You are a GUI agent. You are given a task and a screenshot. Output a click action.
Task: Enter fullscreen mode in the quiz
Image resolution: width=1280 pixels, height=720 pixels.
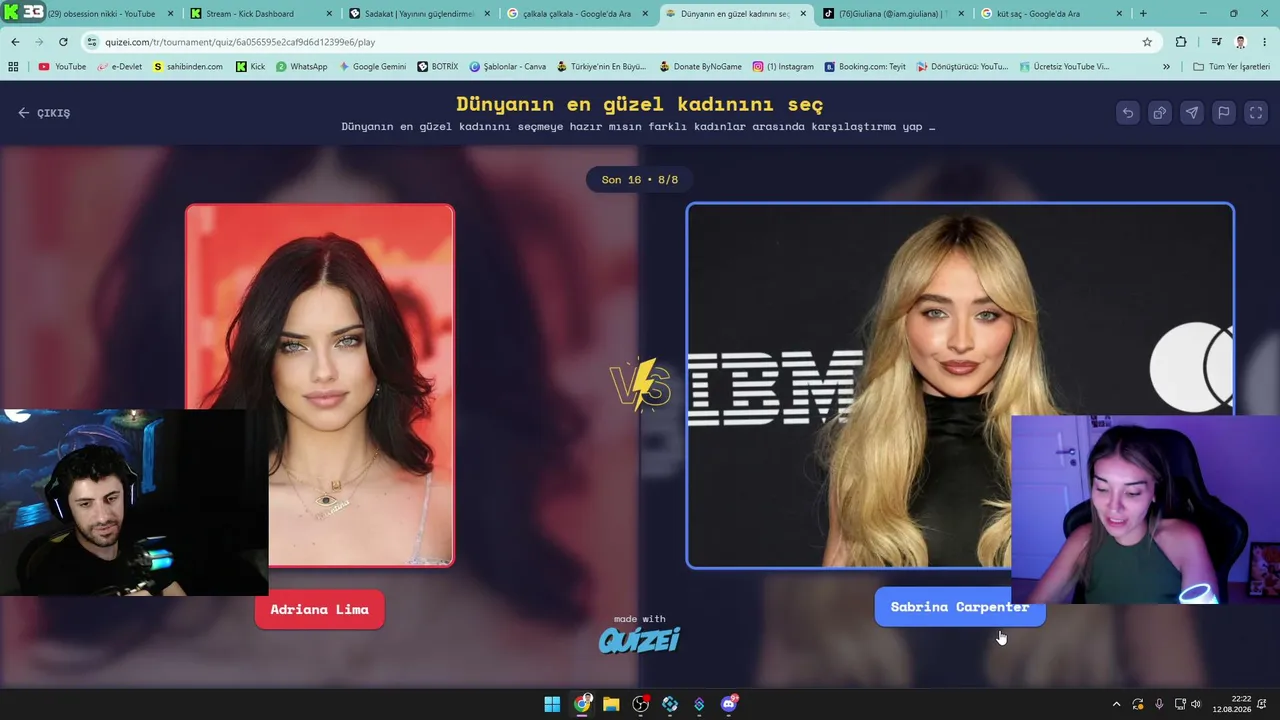pyautogui.click(x=1256, y=113)
